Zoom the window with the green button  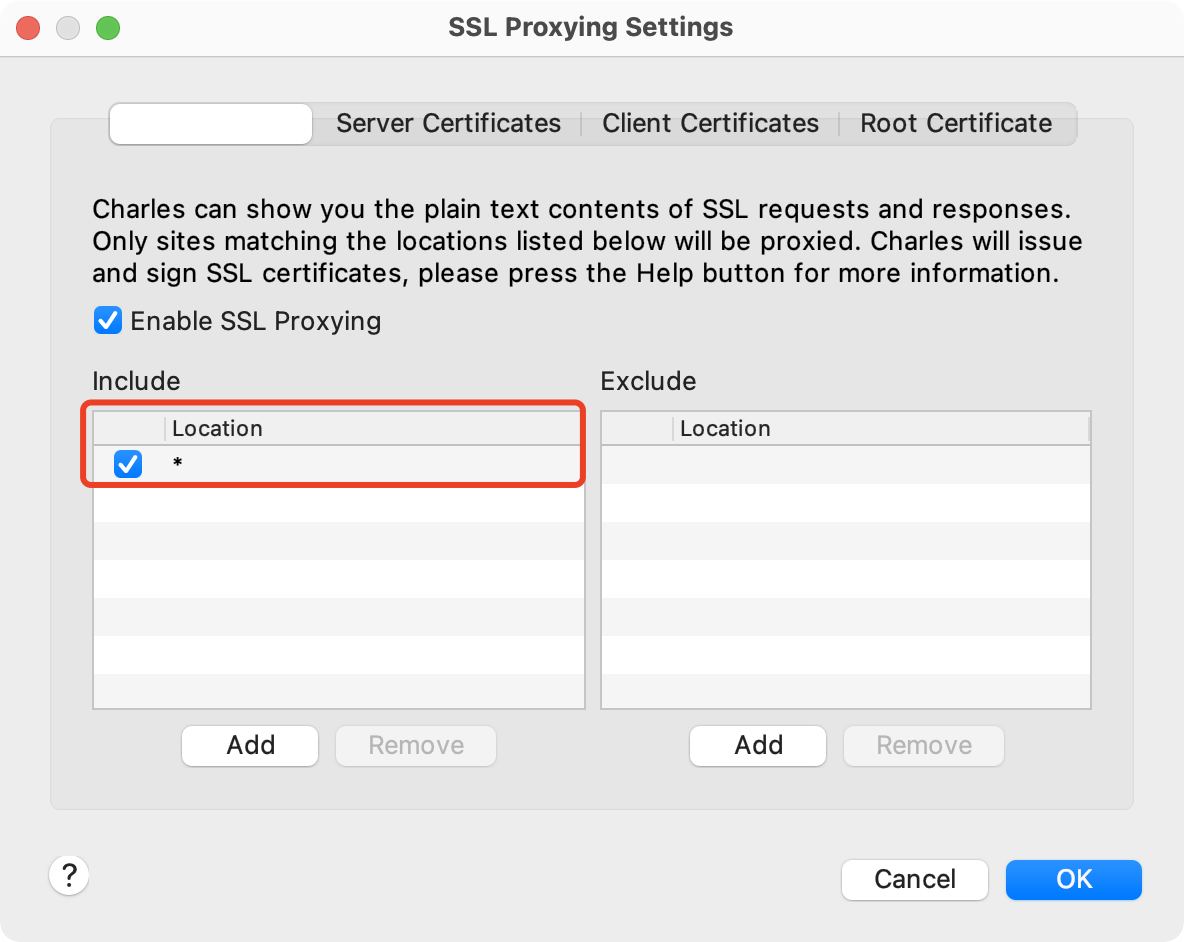coord(108,28)
